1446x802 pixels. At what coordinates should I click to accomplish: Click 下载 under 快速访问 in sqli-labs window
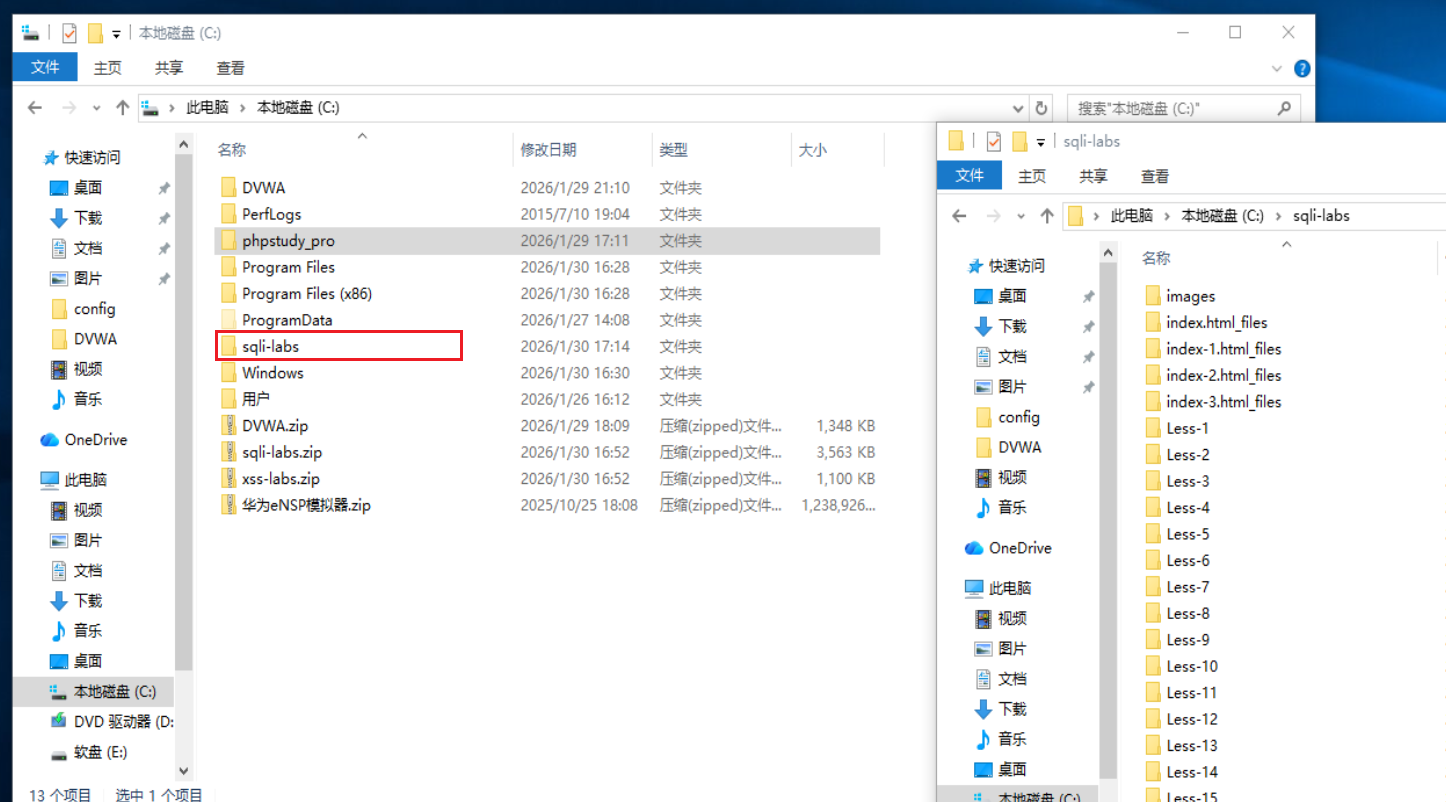point(1012,326)
